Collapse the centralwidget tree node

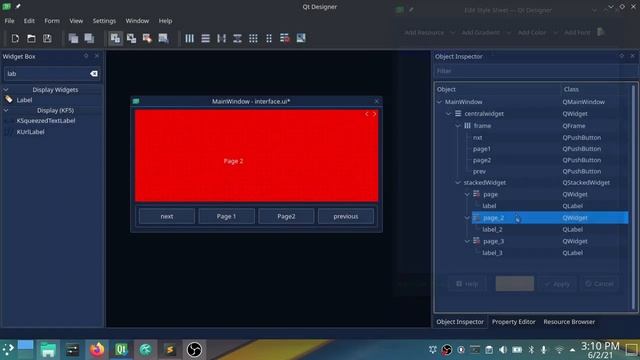pyautogui.click(x=449, y=114)
